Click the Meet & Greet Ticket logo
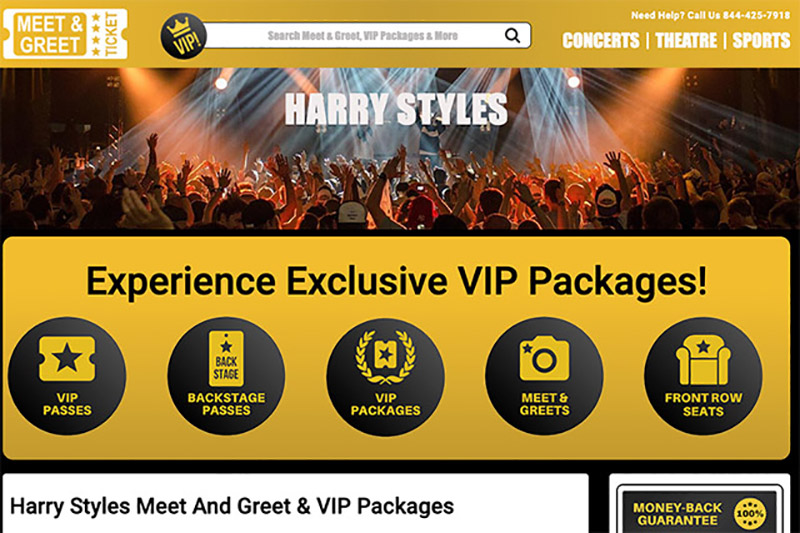 click(65, 34)
